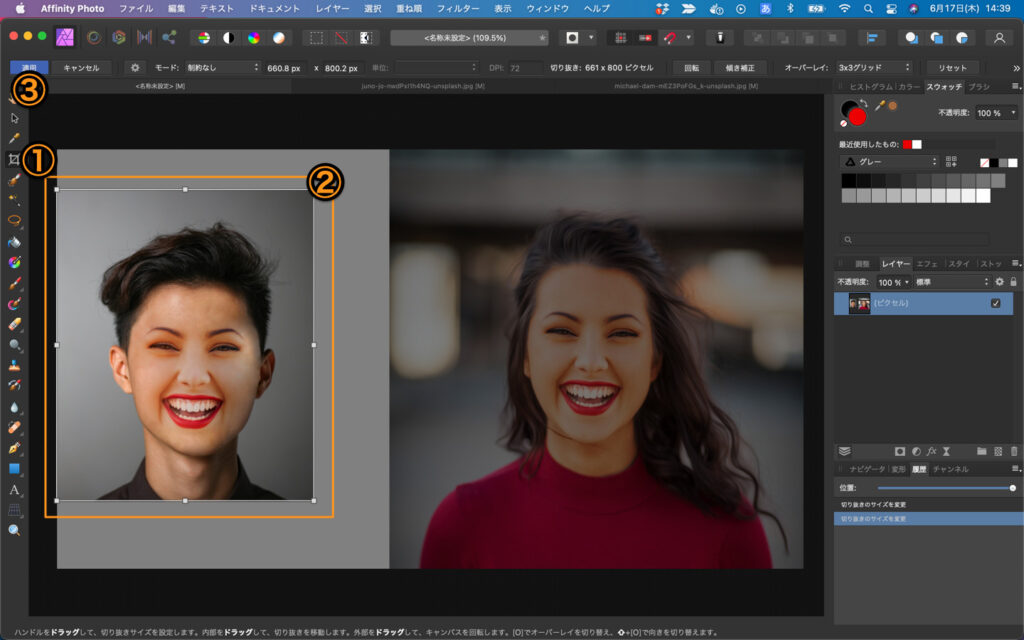Open the crop mode dropdown (制約なし)
This screenshot has width=1024, height=640.
tap(221, 68)
